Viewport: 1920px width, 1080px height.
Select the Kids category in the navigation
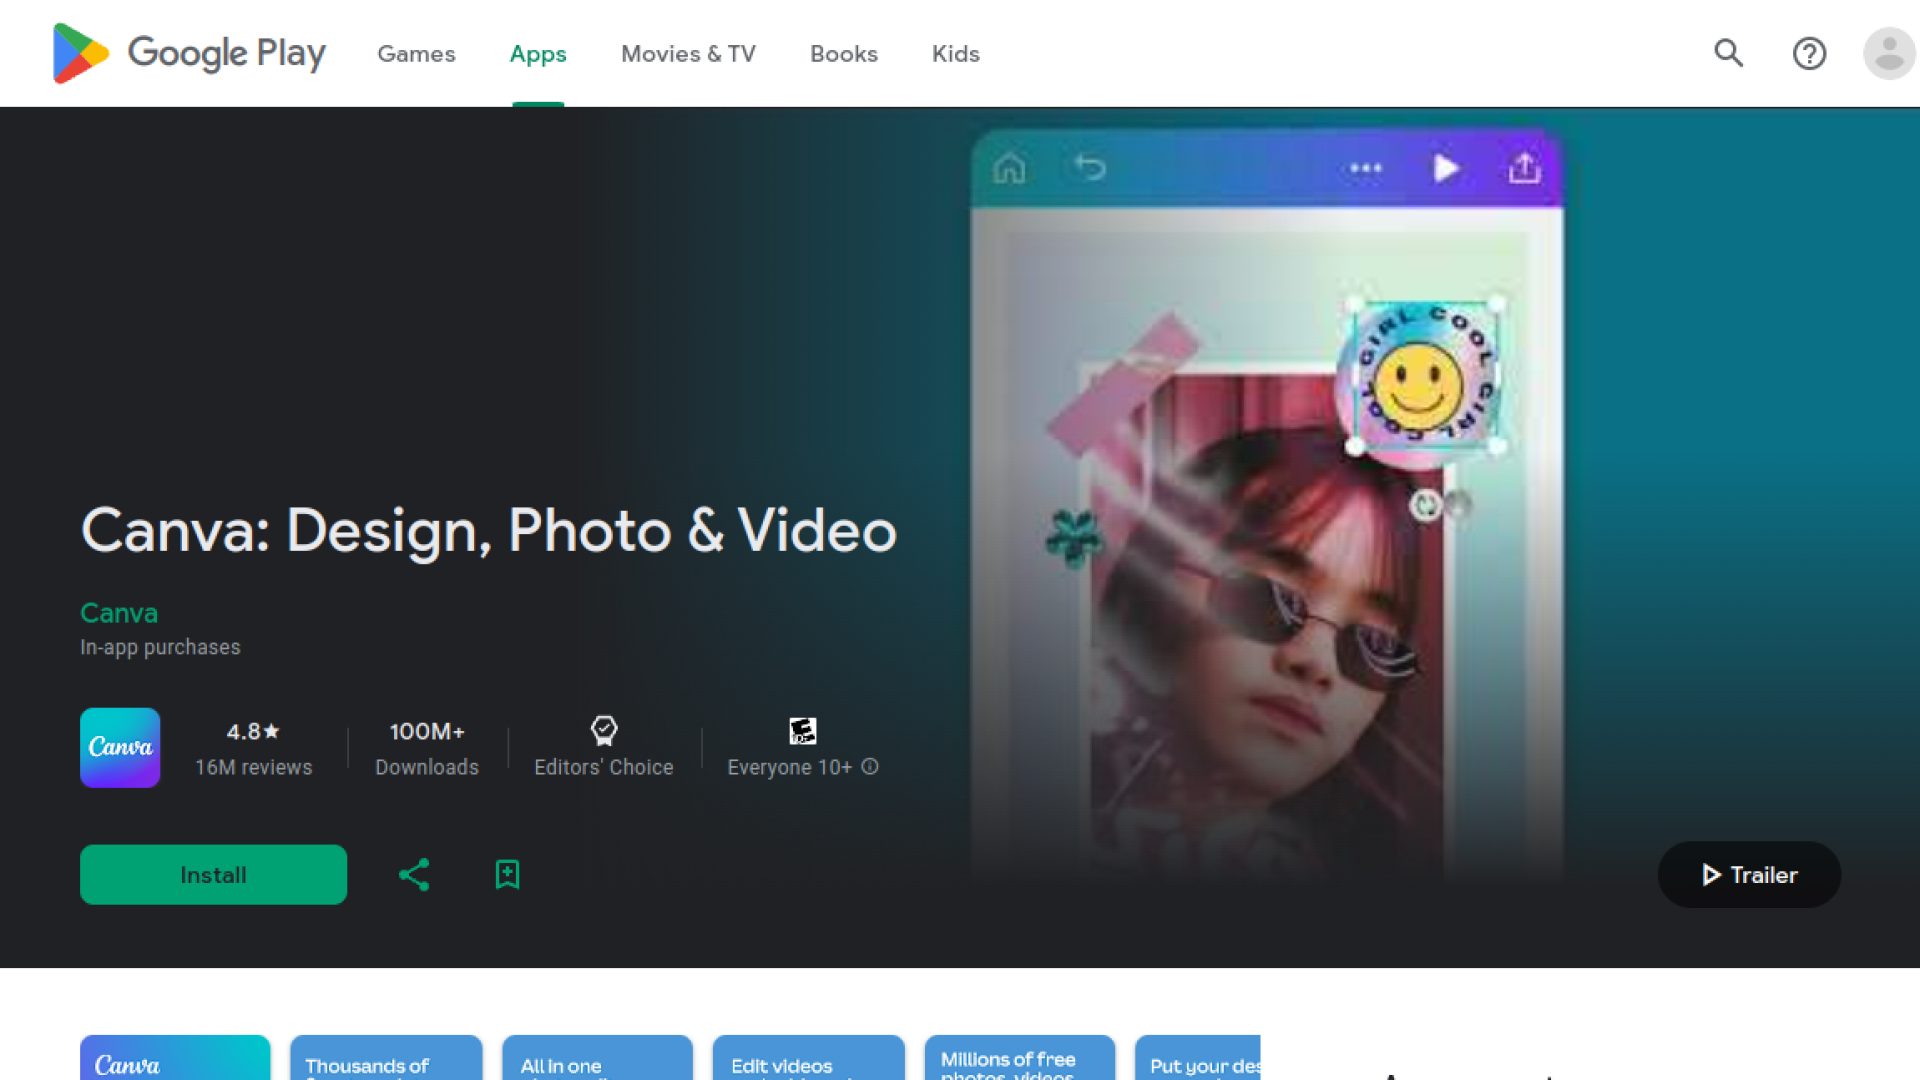(955, 54)
